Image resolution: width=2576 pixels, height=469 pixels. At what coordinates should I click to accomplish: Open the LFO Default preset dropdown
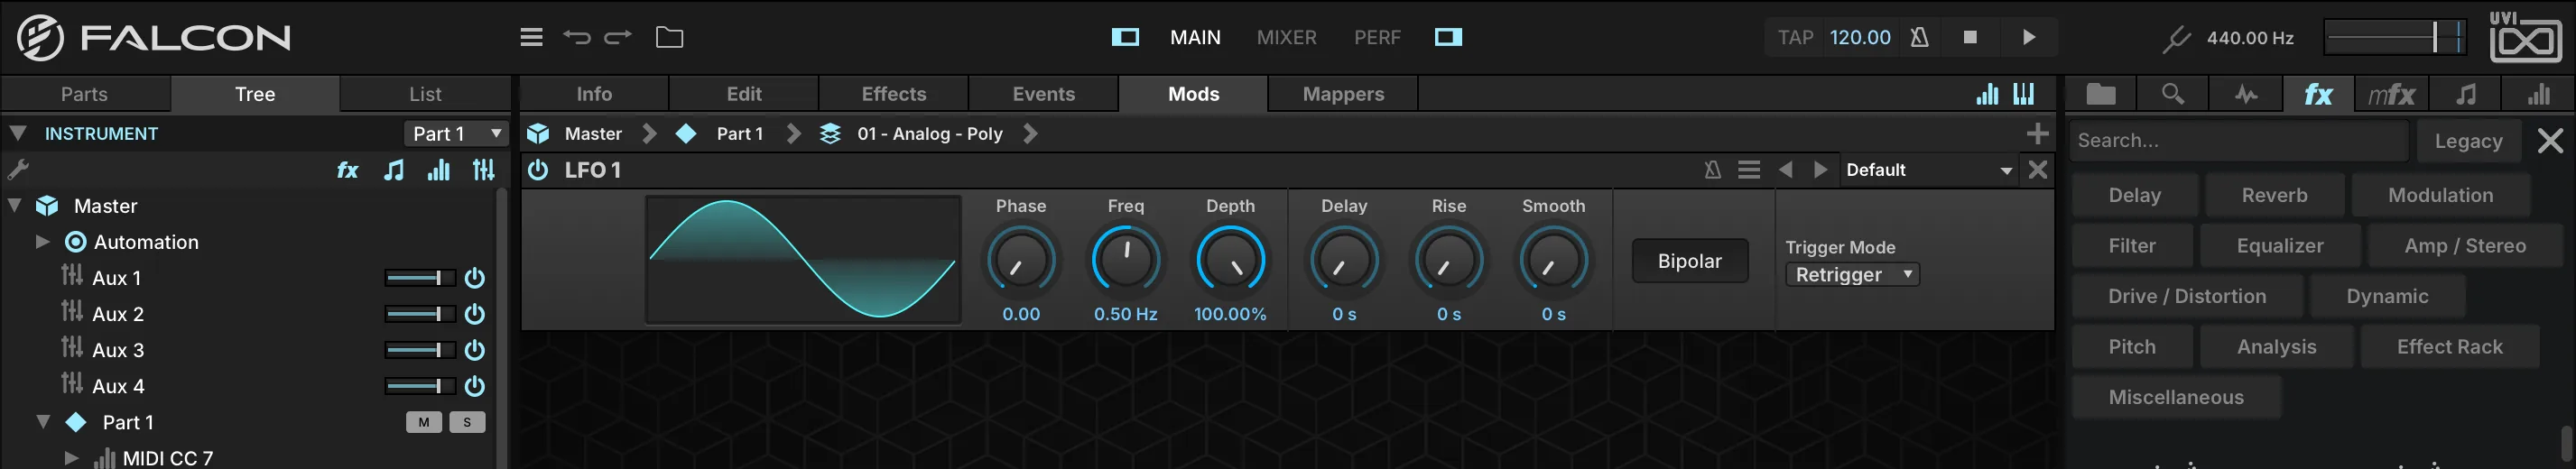[x=1928, y=170]
